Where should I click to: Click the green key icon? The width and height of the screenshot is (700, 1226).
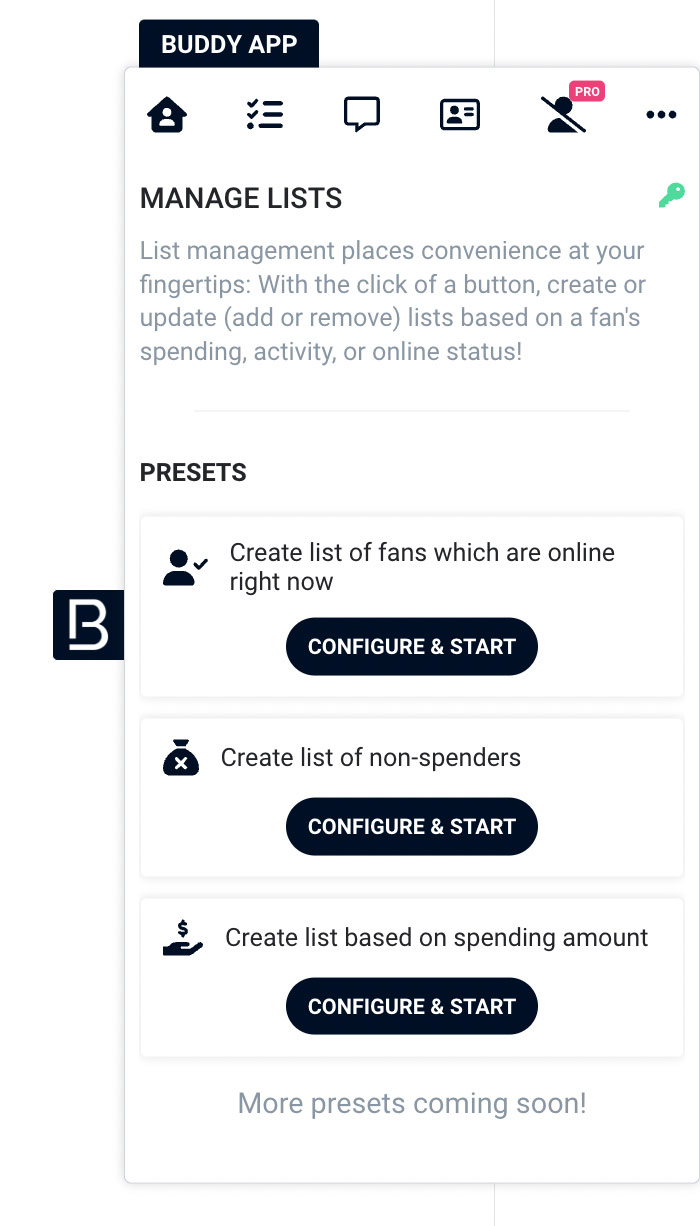671,195
